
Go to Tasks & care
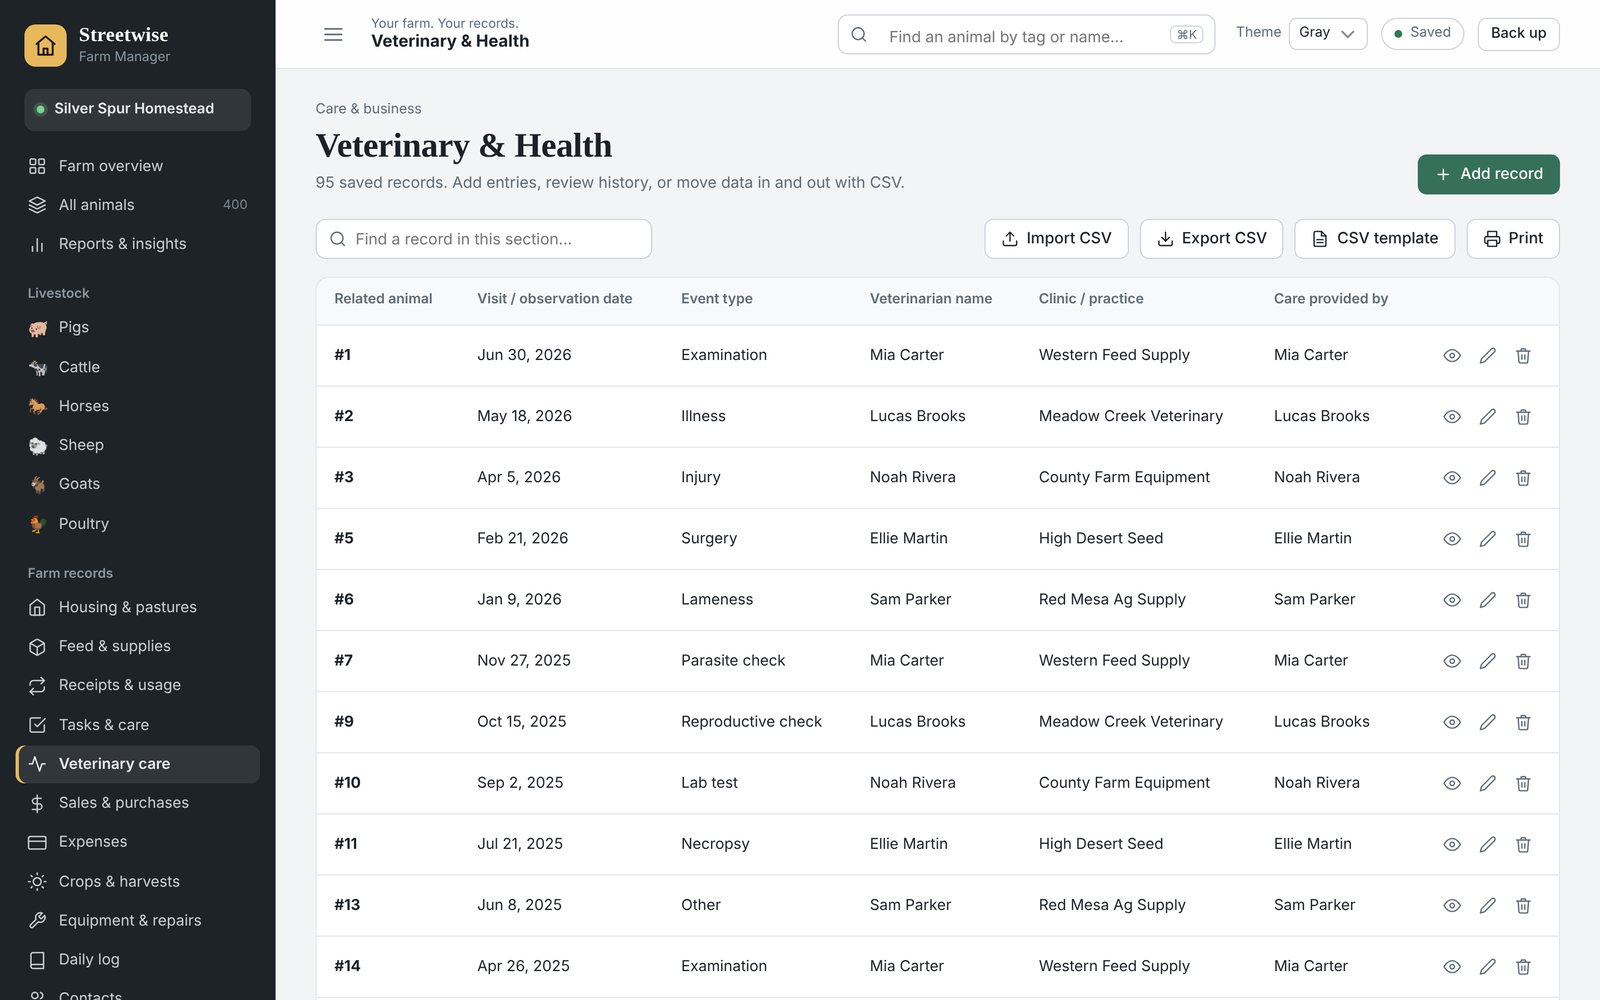(137, 725)
